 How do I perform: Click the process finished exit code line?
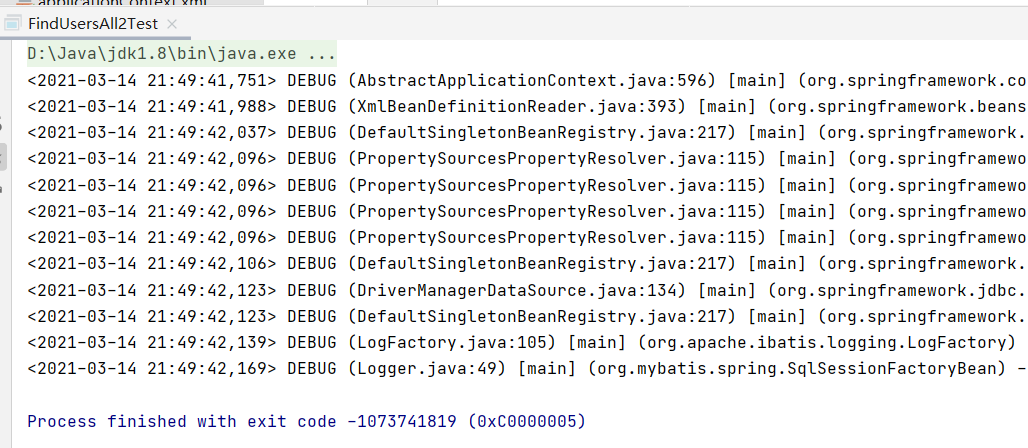(x=306, y=421)
